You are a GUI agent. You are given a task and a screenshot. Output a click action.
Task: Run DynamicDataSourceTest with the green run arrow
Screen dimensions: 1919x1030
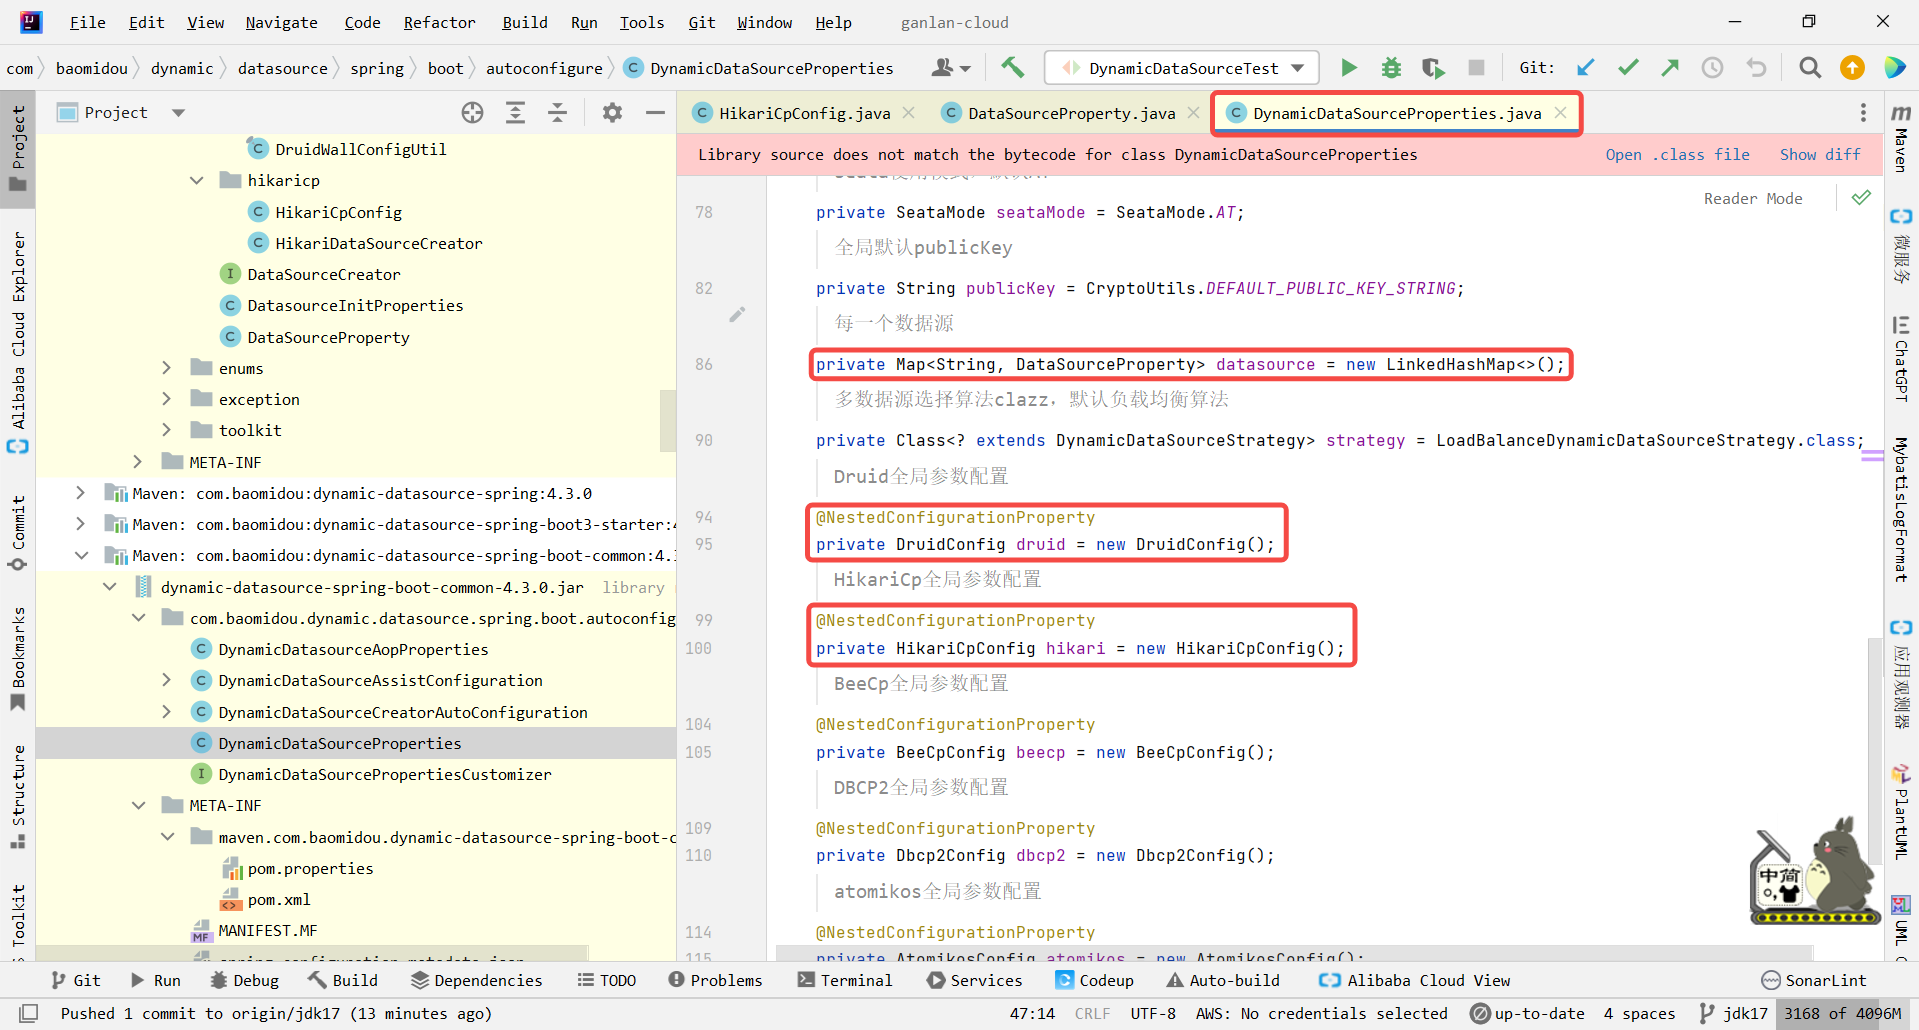point(1348,67)
